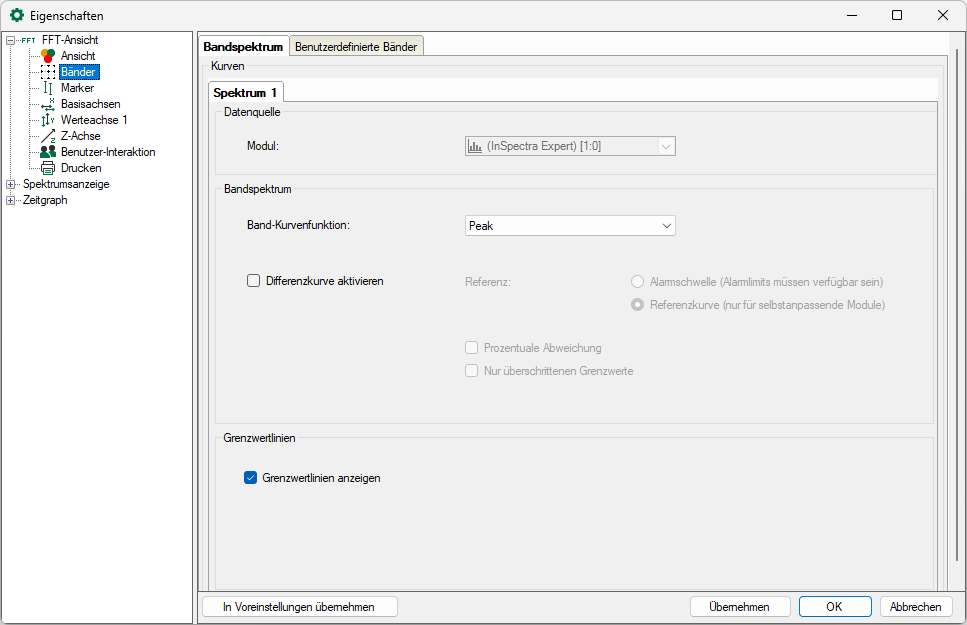Expand the Spektrumsanzeige tree node
Viewport: 967px width, 625px height.
point(11,184)
